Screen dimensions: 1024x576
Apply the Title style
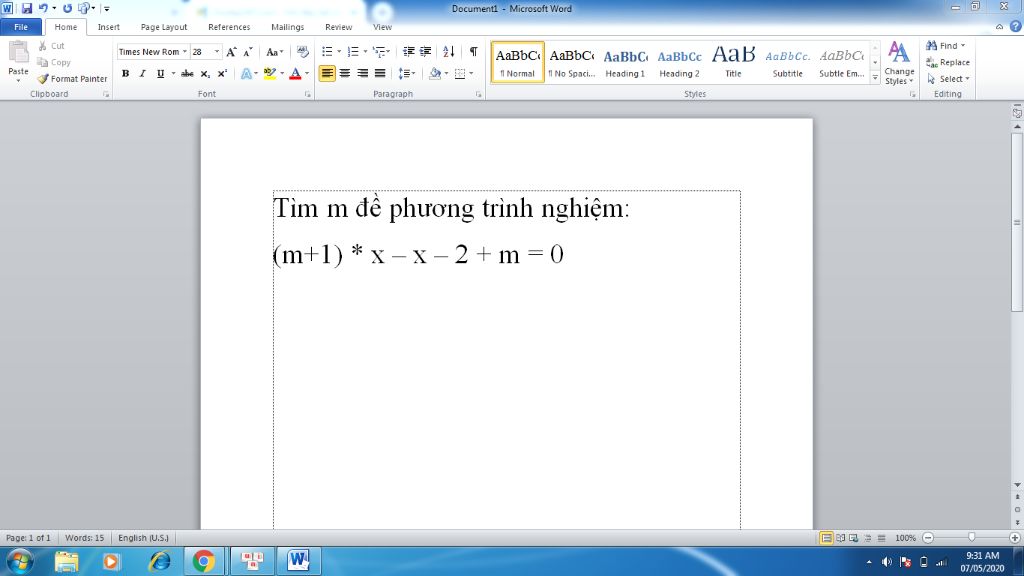pos(733,62)
